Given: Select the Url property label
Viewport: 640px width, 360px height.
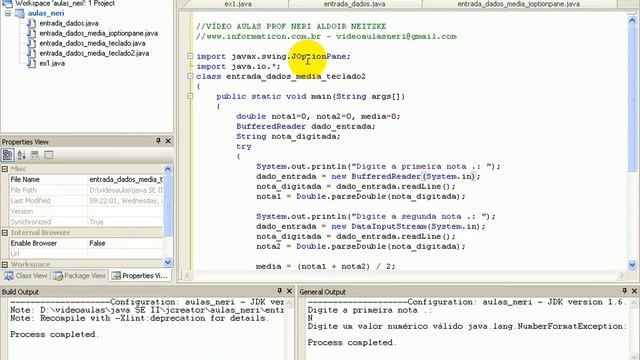Looking at the screenshot, I should [15, 254].
